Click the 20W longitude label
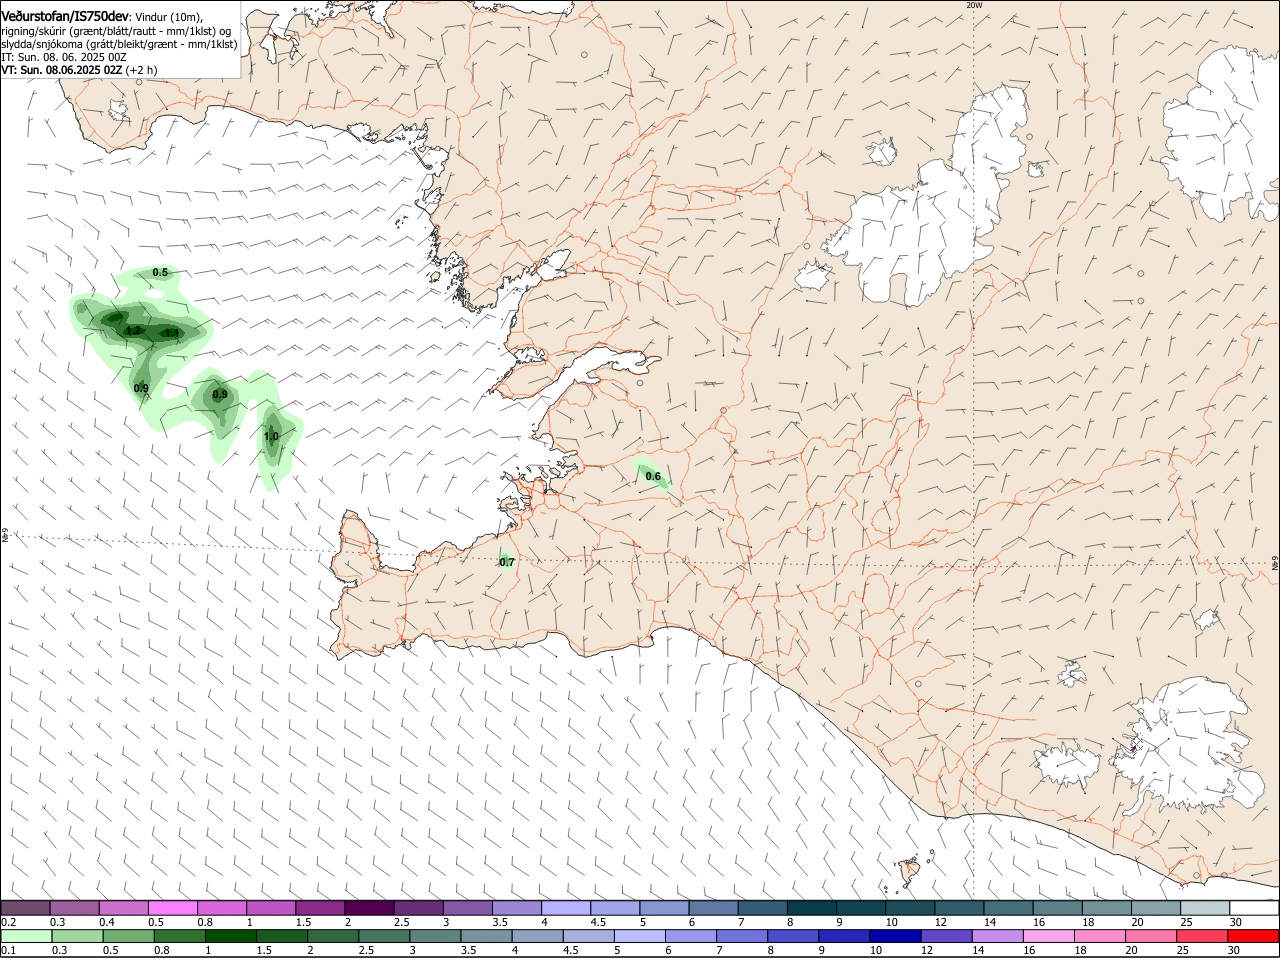Viewport: 1280px width, 958px height. (x=974, y=5)
